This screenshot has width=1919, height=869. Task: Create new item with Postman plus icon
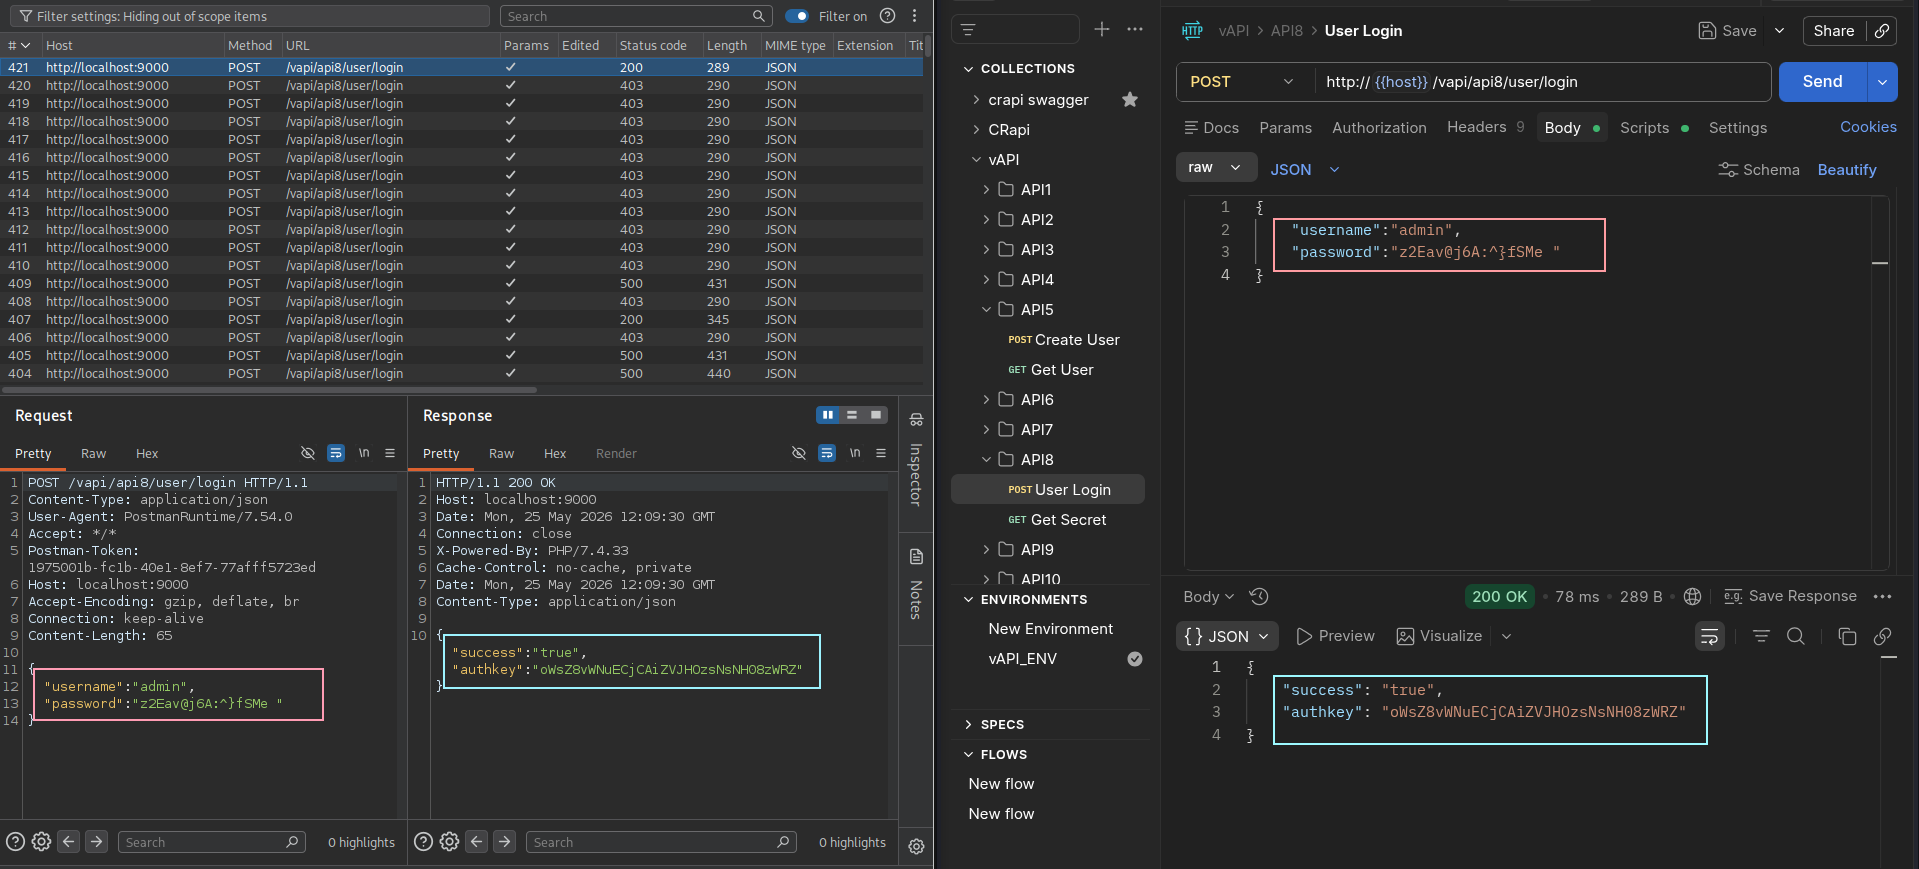pyautogui.click(x=1102, y=29)
